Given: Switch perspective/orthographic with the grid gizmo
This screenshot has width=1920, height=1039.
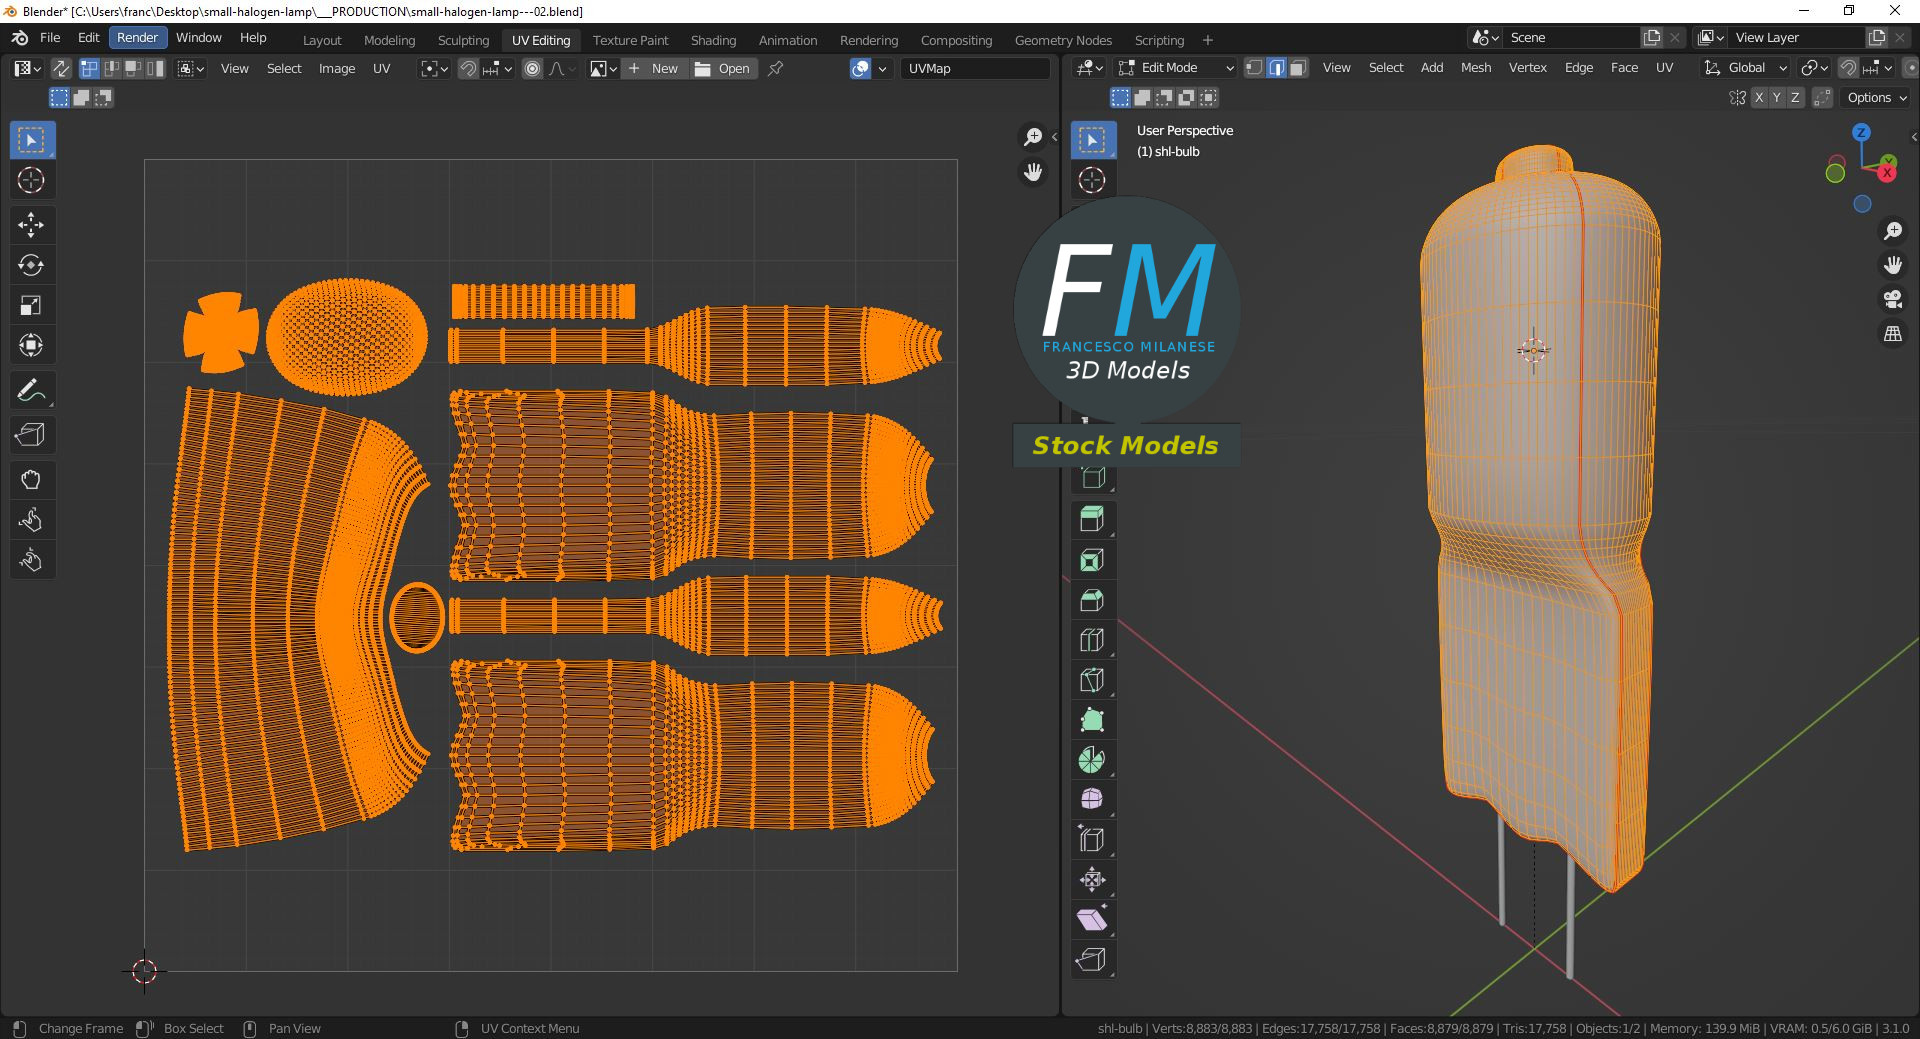Looking at the screenshot, I should 1893,334.
